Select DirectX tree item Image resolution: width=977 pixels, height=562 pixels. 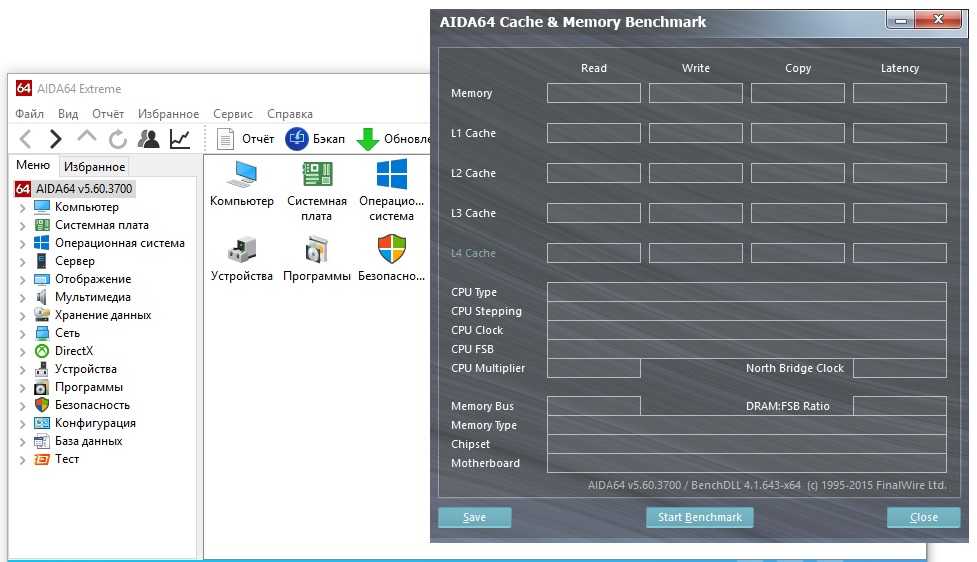tap(74, 351)
